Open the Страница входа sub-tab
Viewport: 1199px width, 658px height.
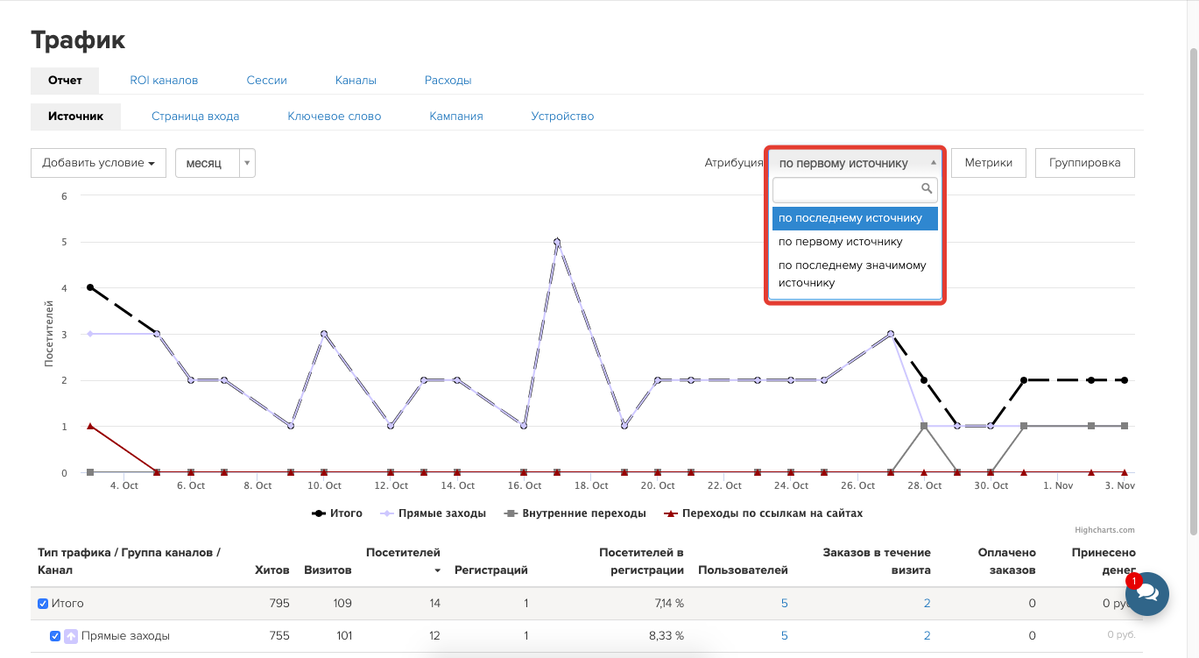pos(195,116)
